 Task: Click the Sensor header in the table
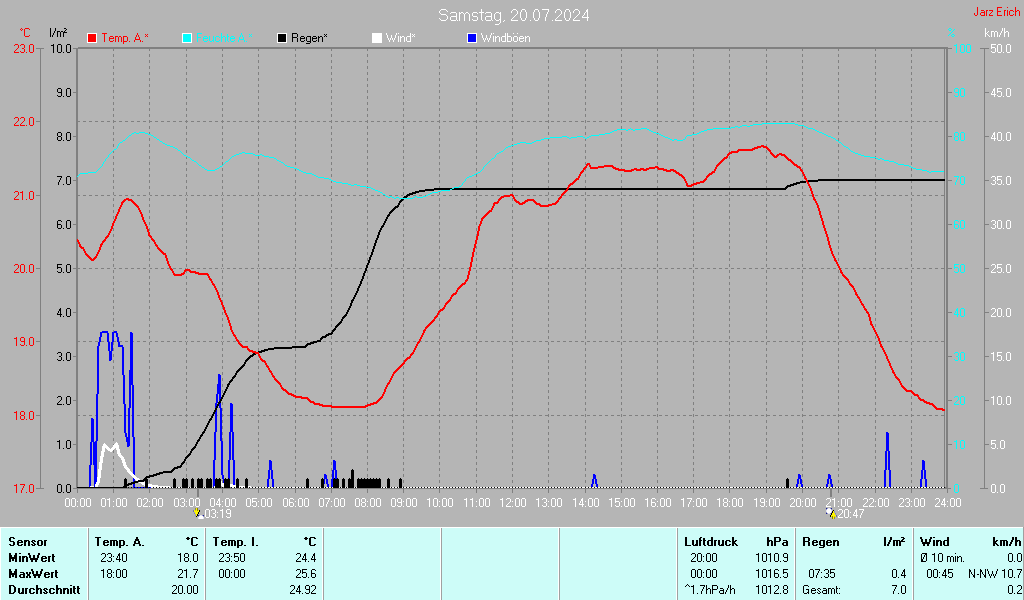pyautogui.click(x=27, y=541)
